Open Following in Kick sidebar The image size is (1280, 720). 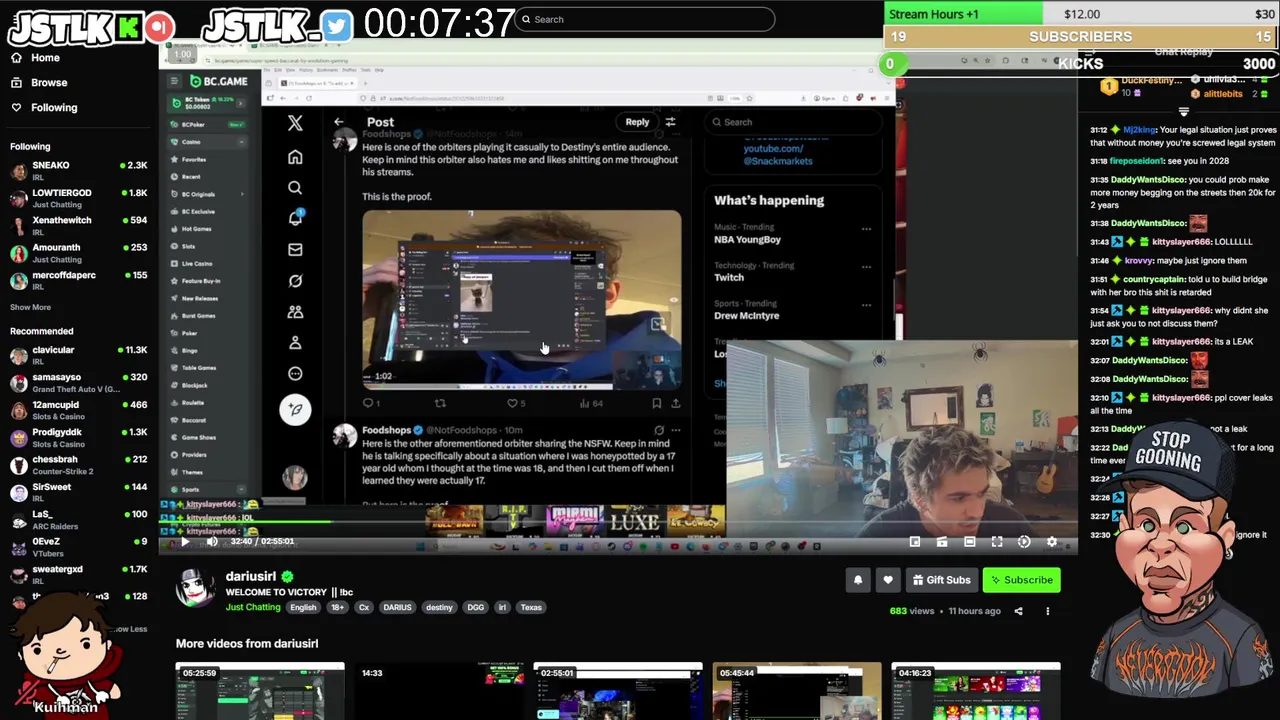(44, 107)
